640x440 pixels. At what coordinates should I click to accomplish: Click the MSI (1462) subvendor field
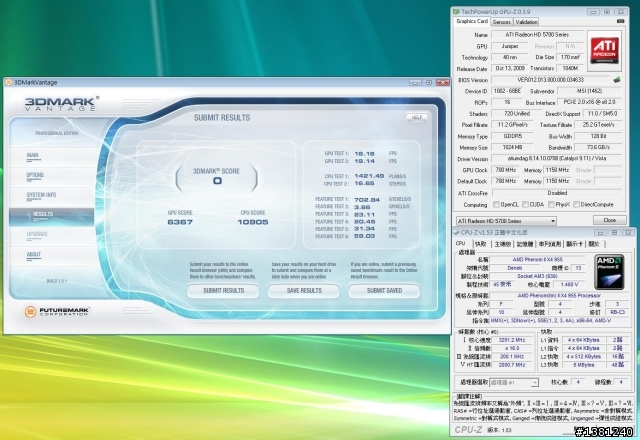click(x=589, y=91)
